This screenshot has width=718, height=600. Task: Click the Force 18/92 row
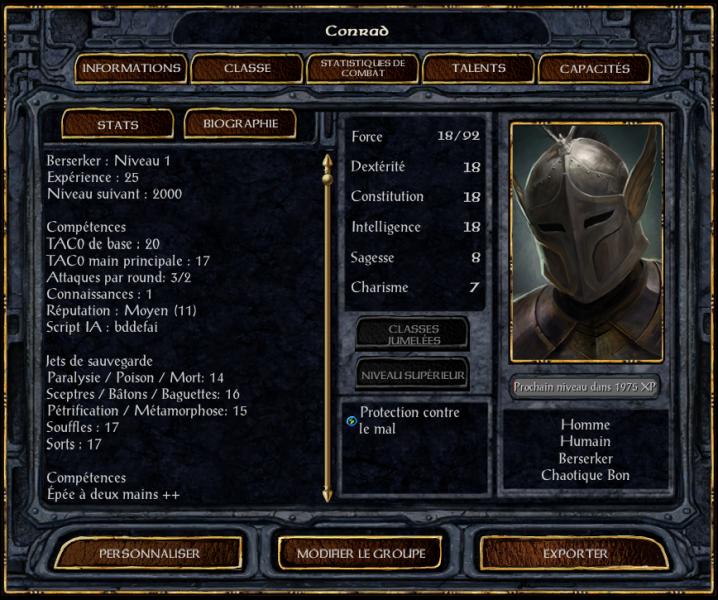tap(415, 136)
